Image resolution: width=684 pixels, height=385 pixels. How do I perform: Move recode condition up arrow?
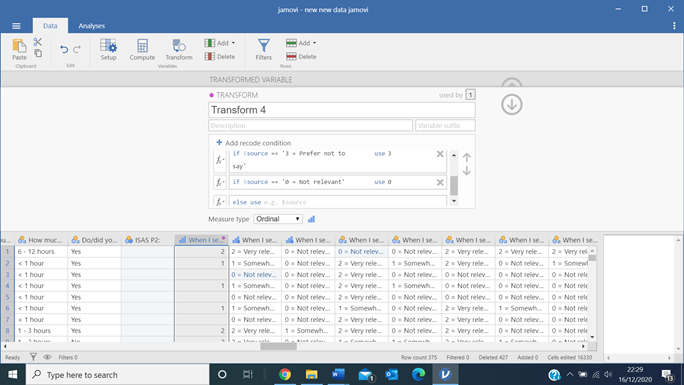467,157
